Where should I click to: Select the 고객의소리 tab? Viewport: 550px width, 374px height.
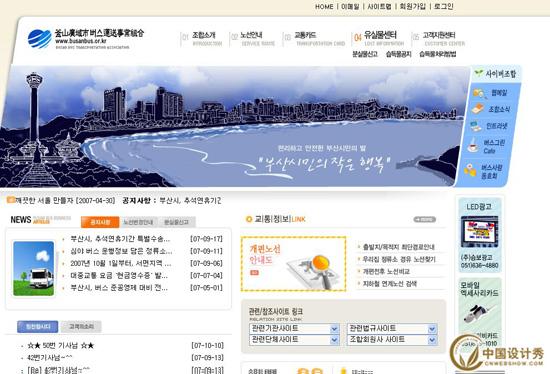point(81,327)
